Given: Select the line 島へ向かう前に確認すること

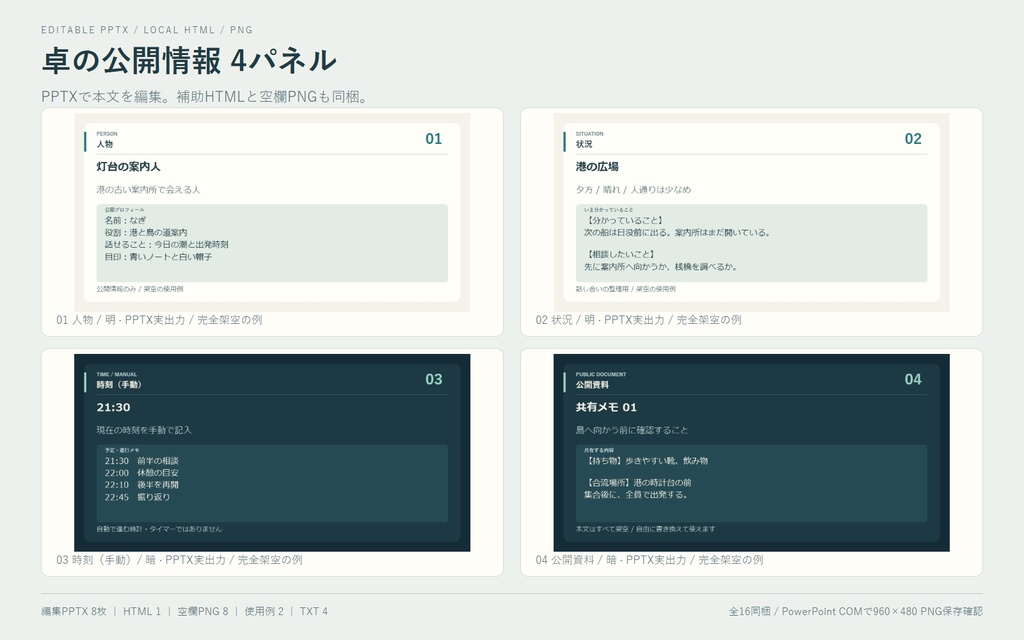Looking at the screenshot, I should point(632,430).
